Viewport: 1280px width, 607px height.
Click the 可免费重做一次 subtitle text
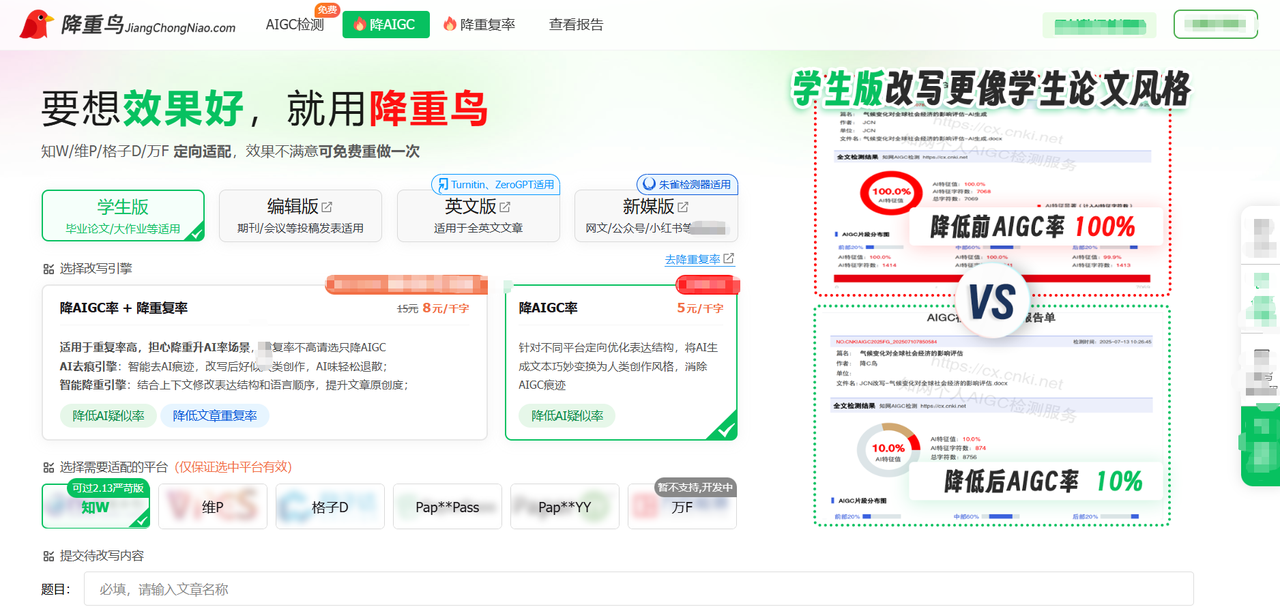(x=369, y=152)
